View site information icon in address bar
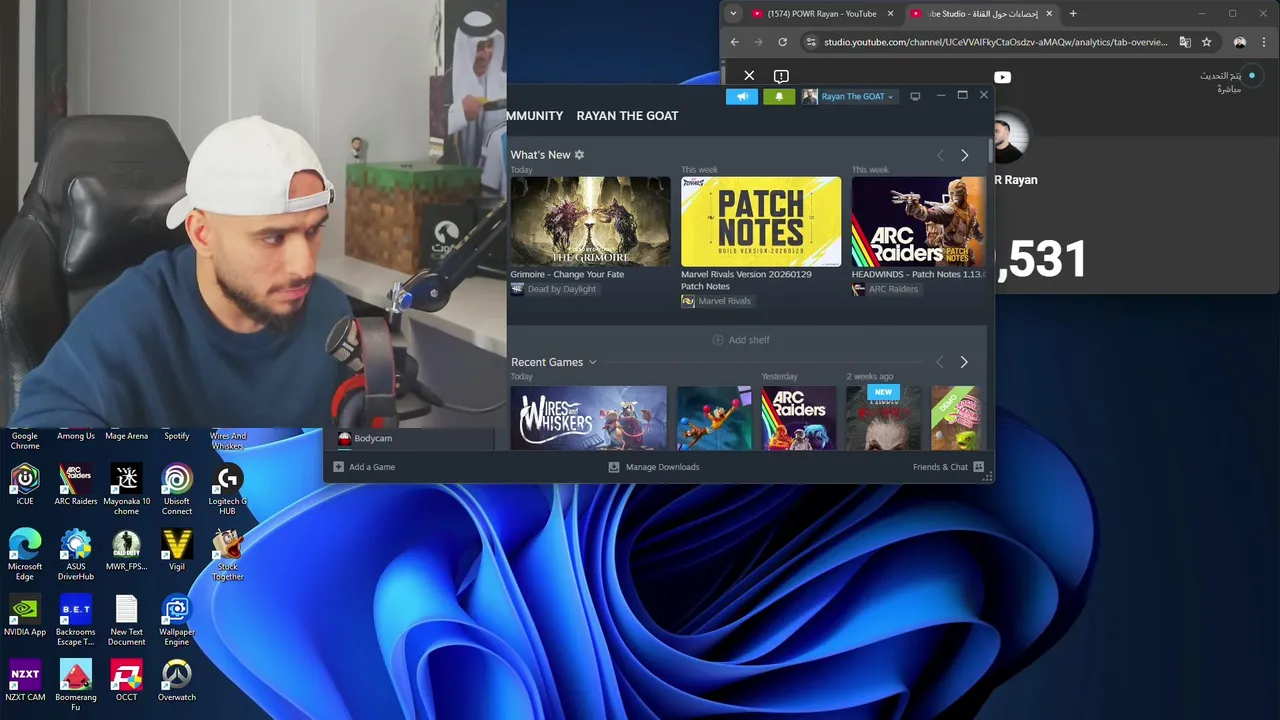Viewport: 1280px width, 720px height. tap(811, 42)
